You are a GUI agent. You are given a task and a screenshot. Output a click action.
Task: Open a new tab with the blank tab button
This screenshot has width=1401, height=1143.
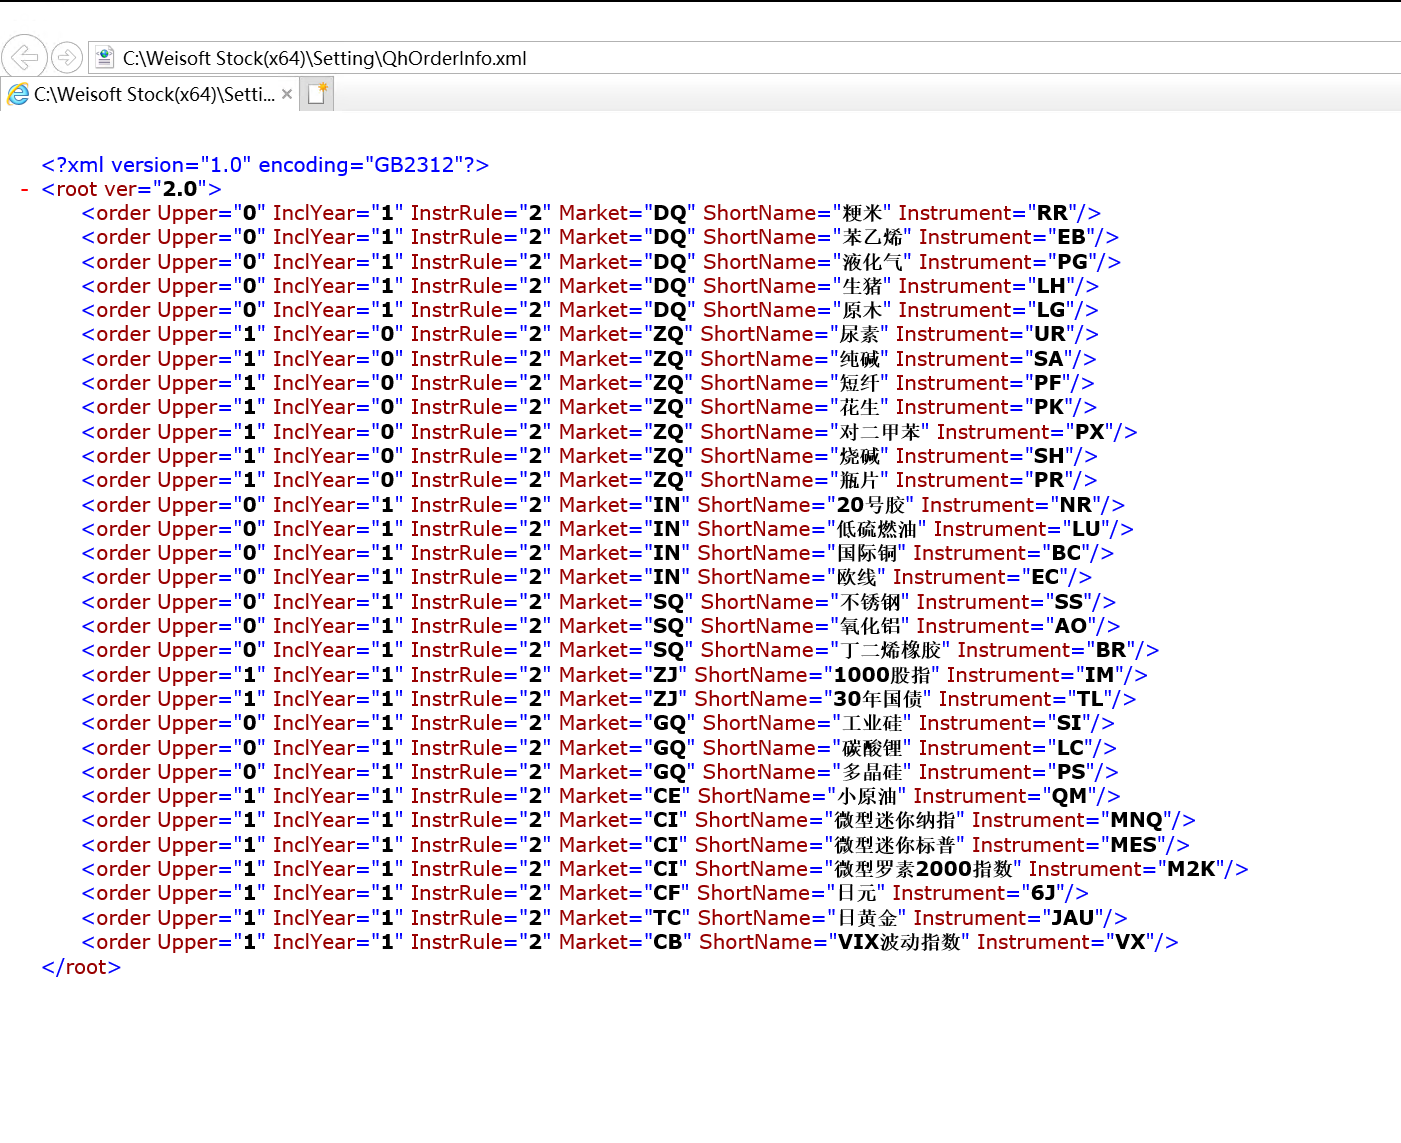[x=317, y=94]
